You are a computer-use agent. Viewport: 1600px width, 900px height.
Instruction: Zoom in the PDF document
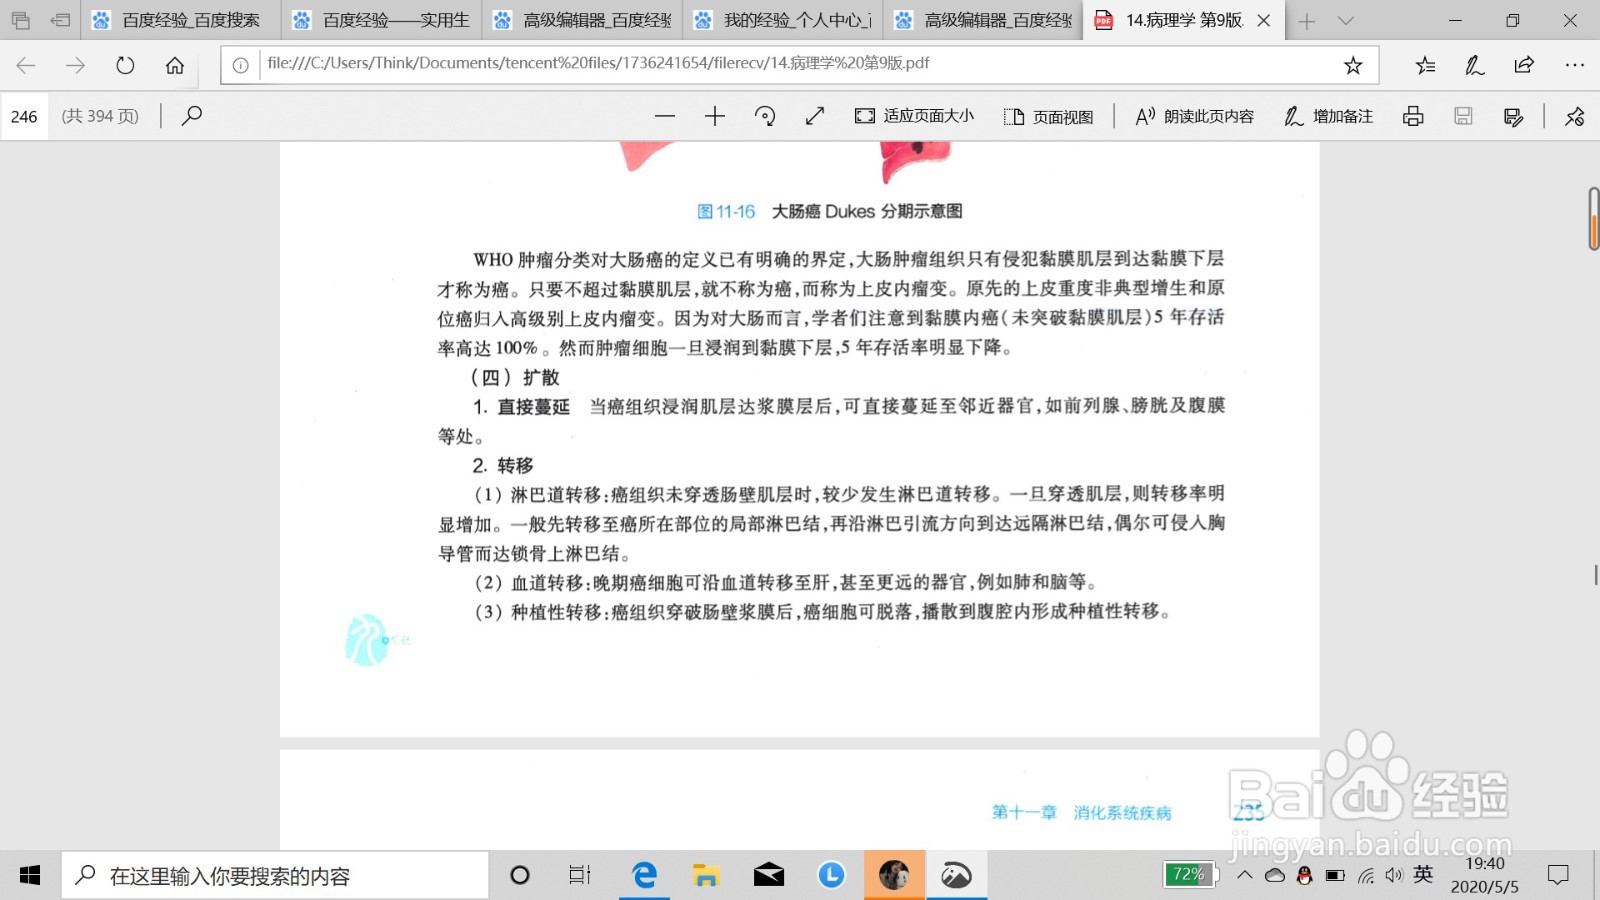click(x=715, y=116)
